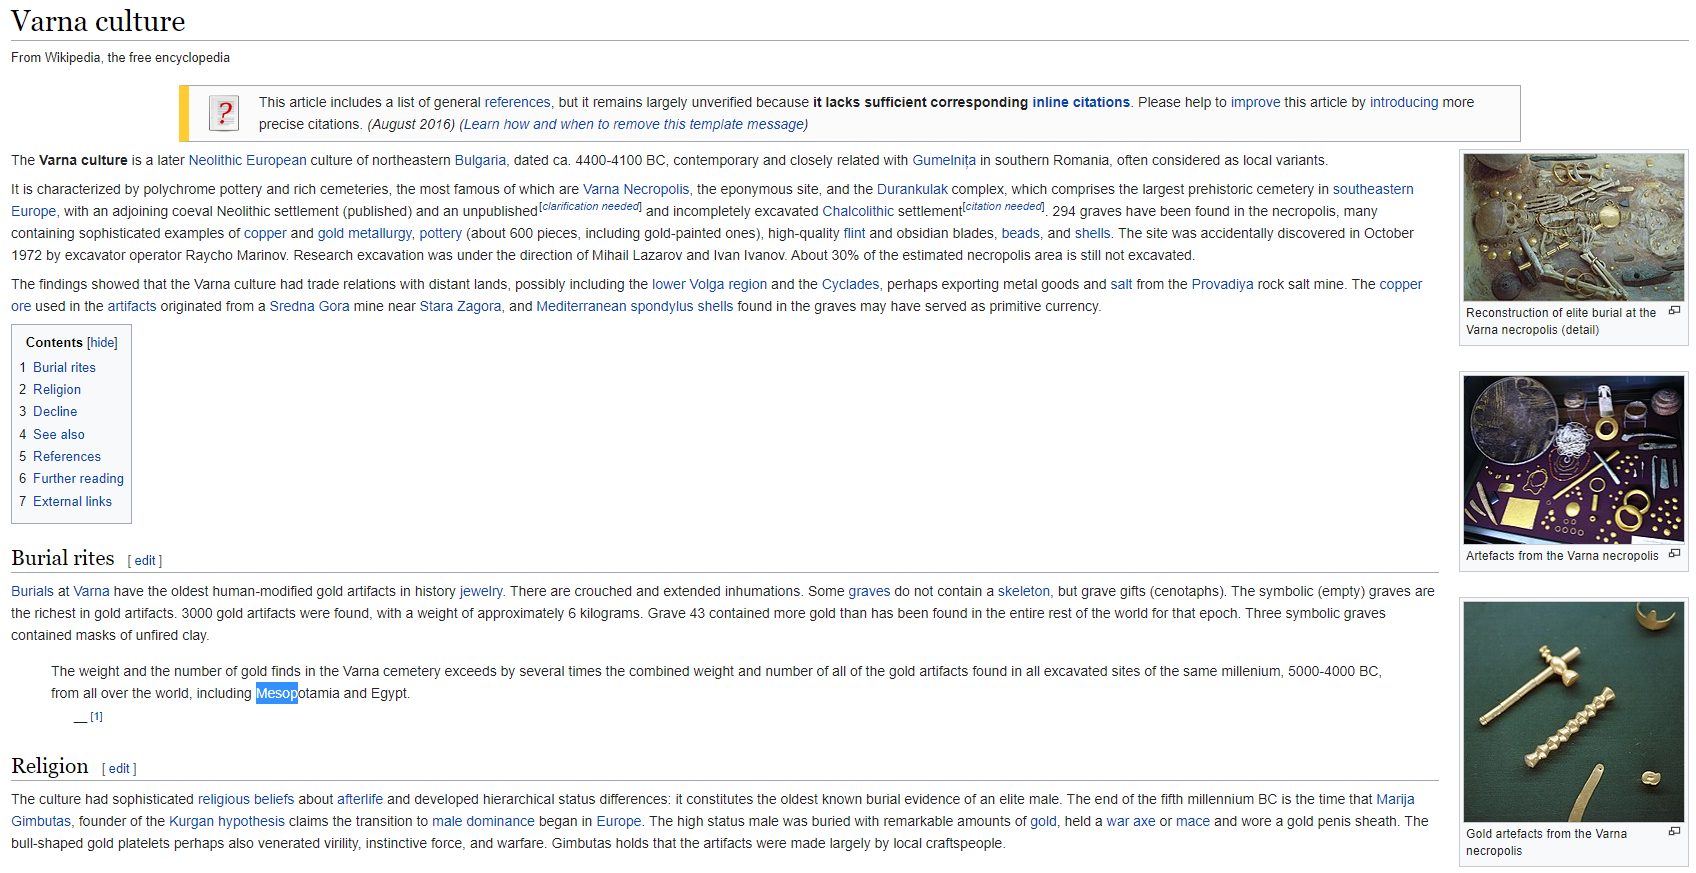
Task: Jump to 'Decline' in the Contents box
Action: (55, 411)
